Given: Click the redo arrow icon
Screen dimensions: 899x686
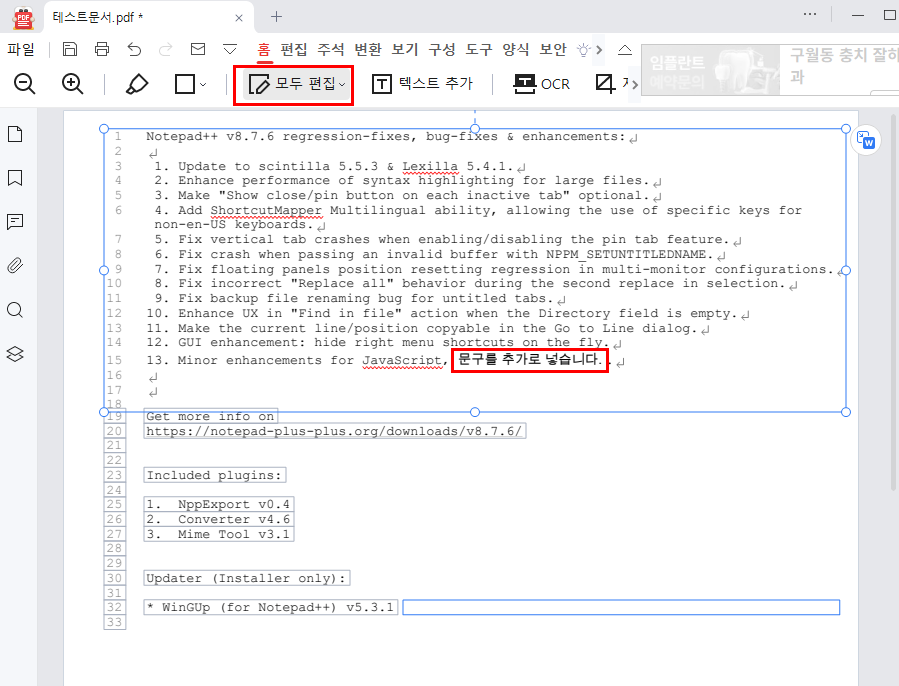Looking at the screenshot, I should pyautogui.click(x=166, y=49).
